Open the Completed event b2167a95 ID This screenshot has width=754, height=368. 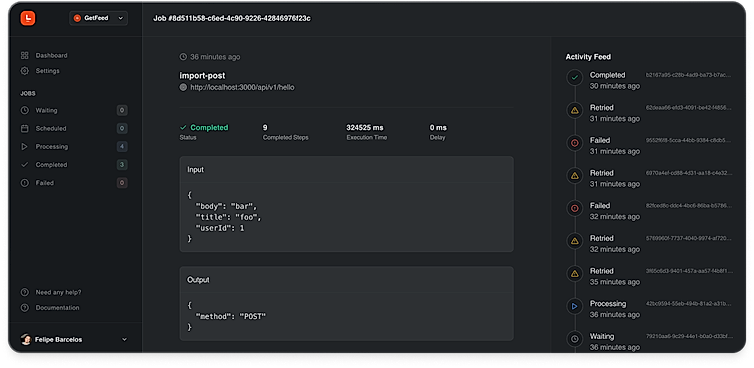pos(689,75)
